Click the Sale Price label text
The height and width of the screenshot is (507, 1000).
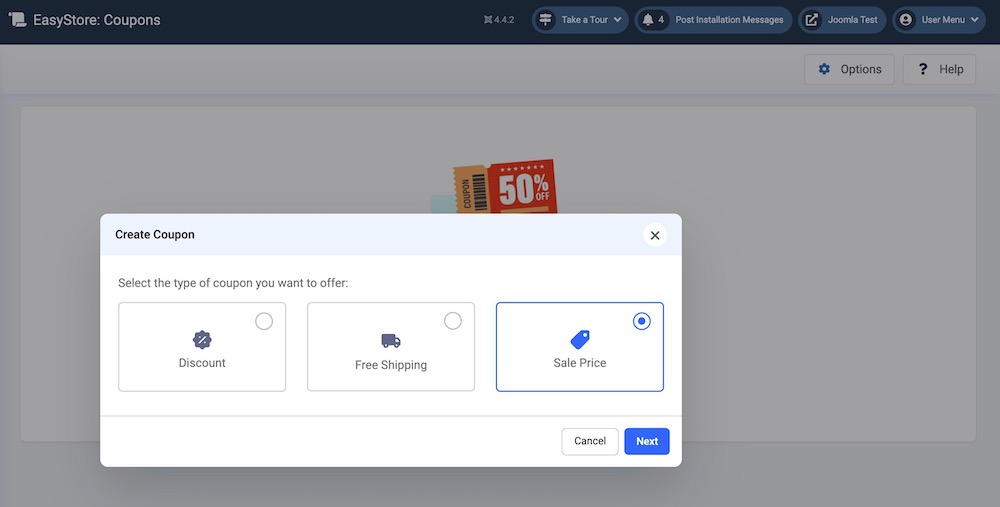[x=580, y=363]
